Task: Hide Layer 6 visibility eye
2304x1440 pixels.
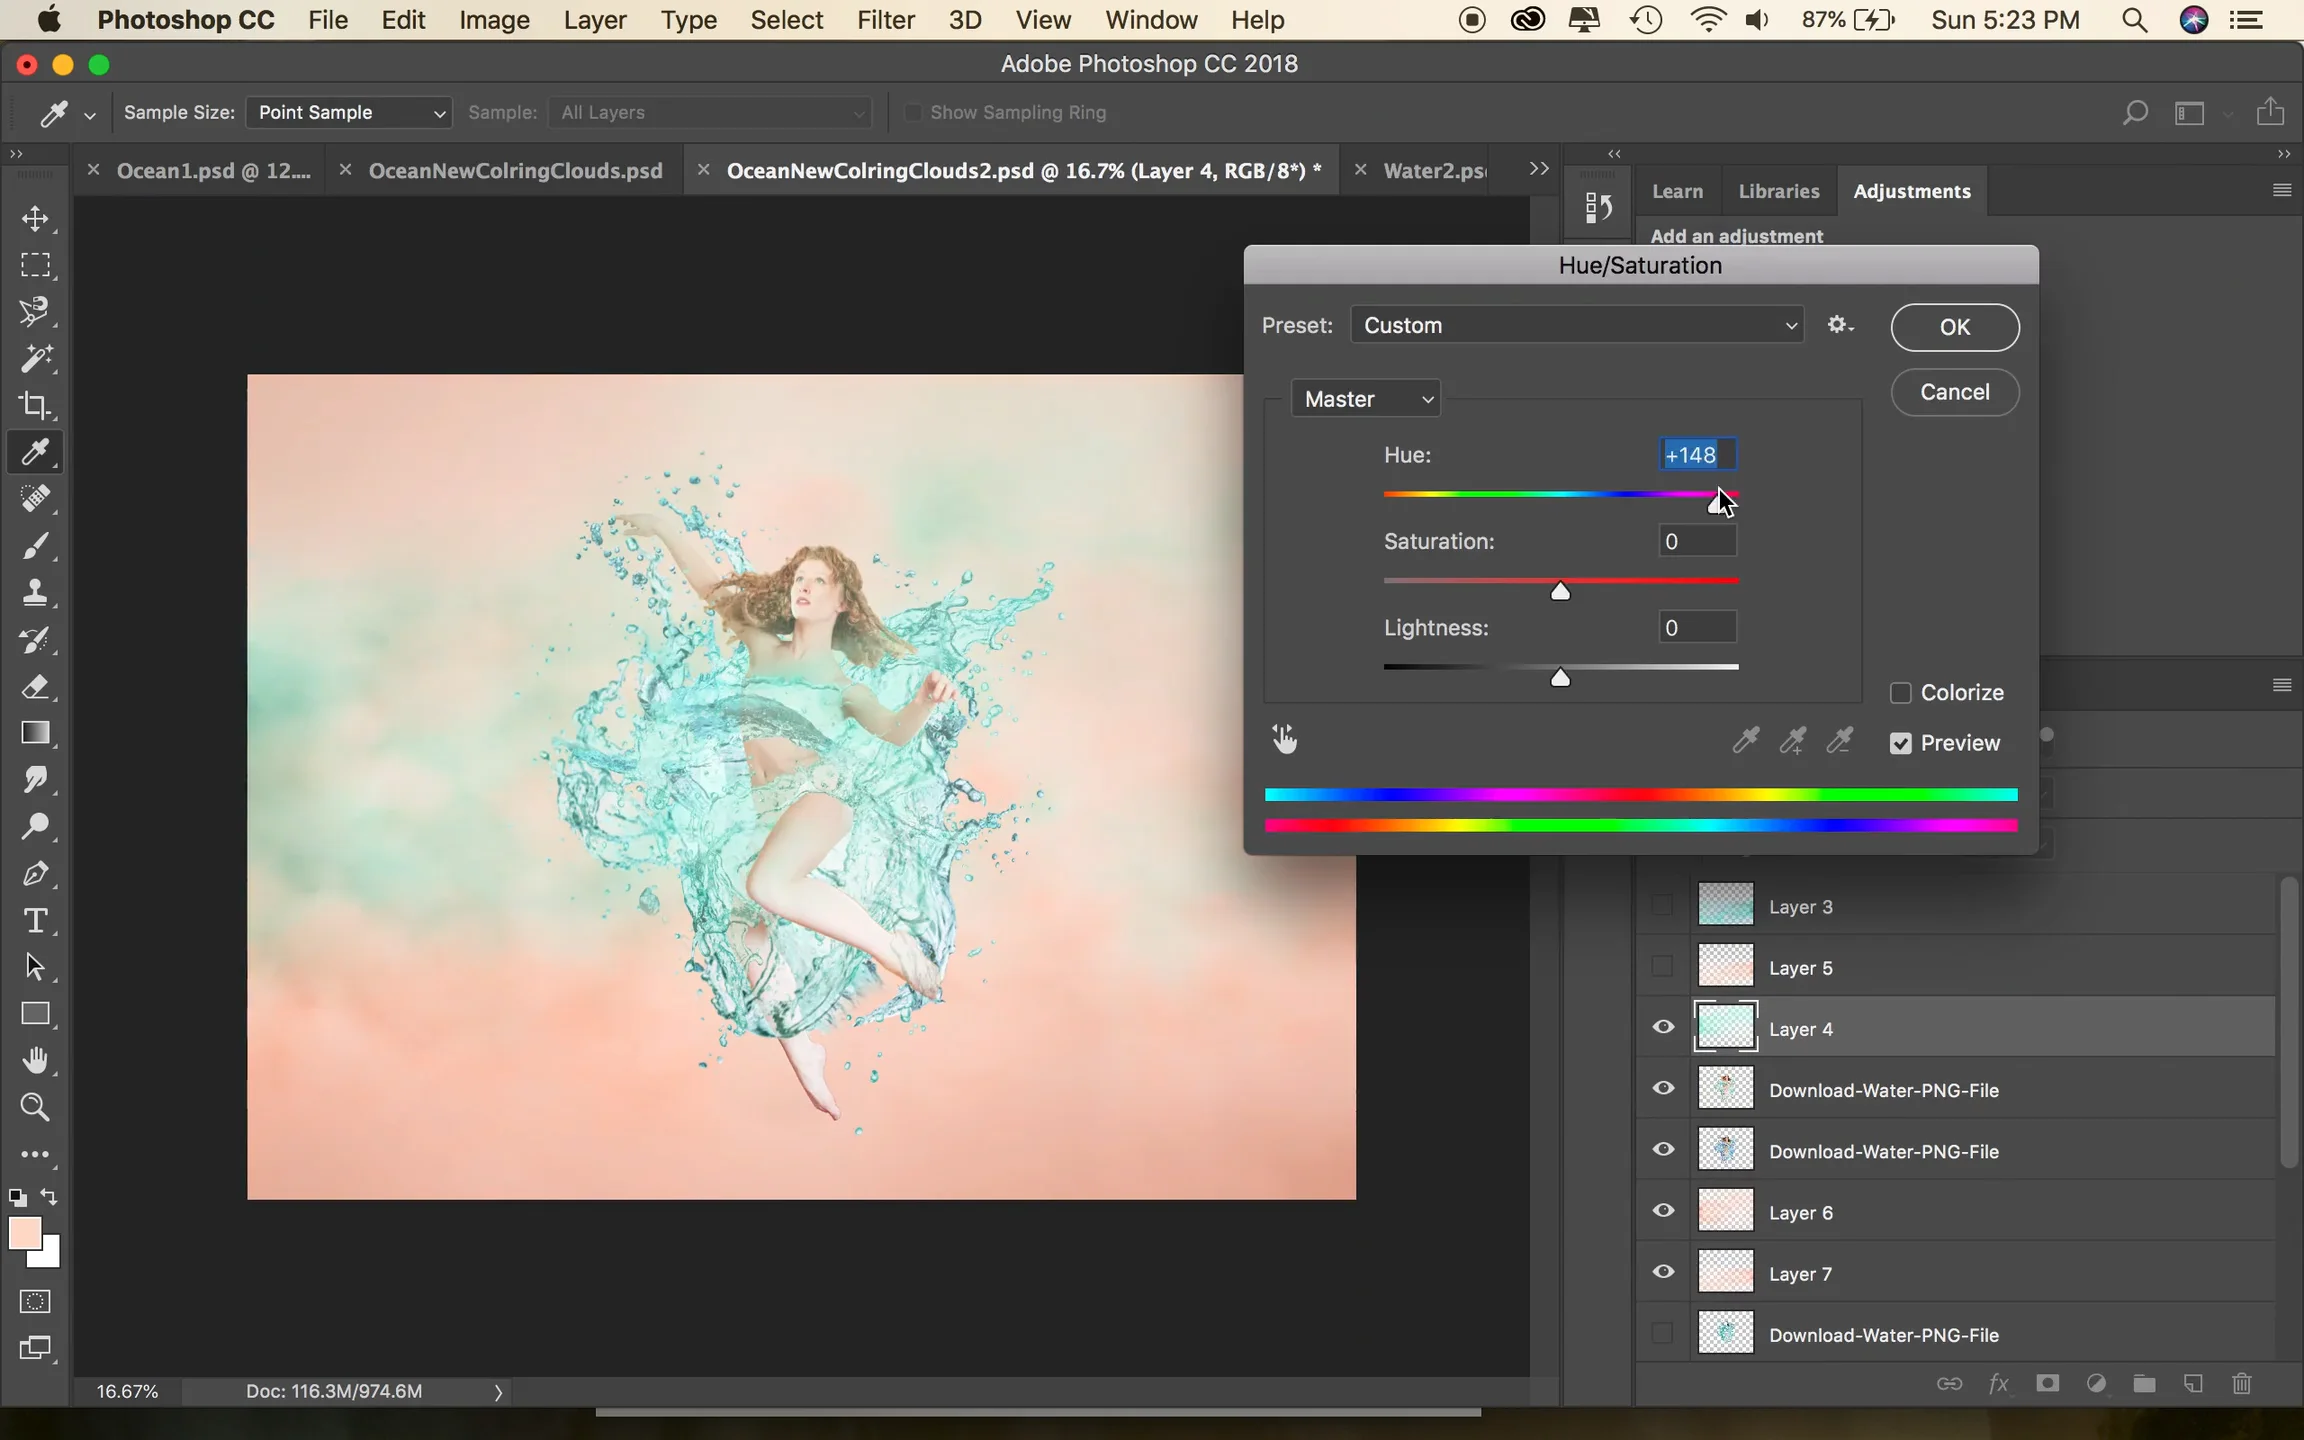Action: click(1663, 1211)
